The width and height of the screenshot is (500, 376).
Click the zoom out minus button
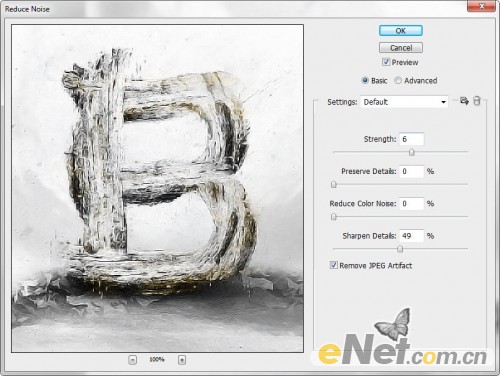pyautogui.click(x=133, y=360)
